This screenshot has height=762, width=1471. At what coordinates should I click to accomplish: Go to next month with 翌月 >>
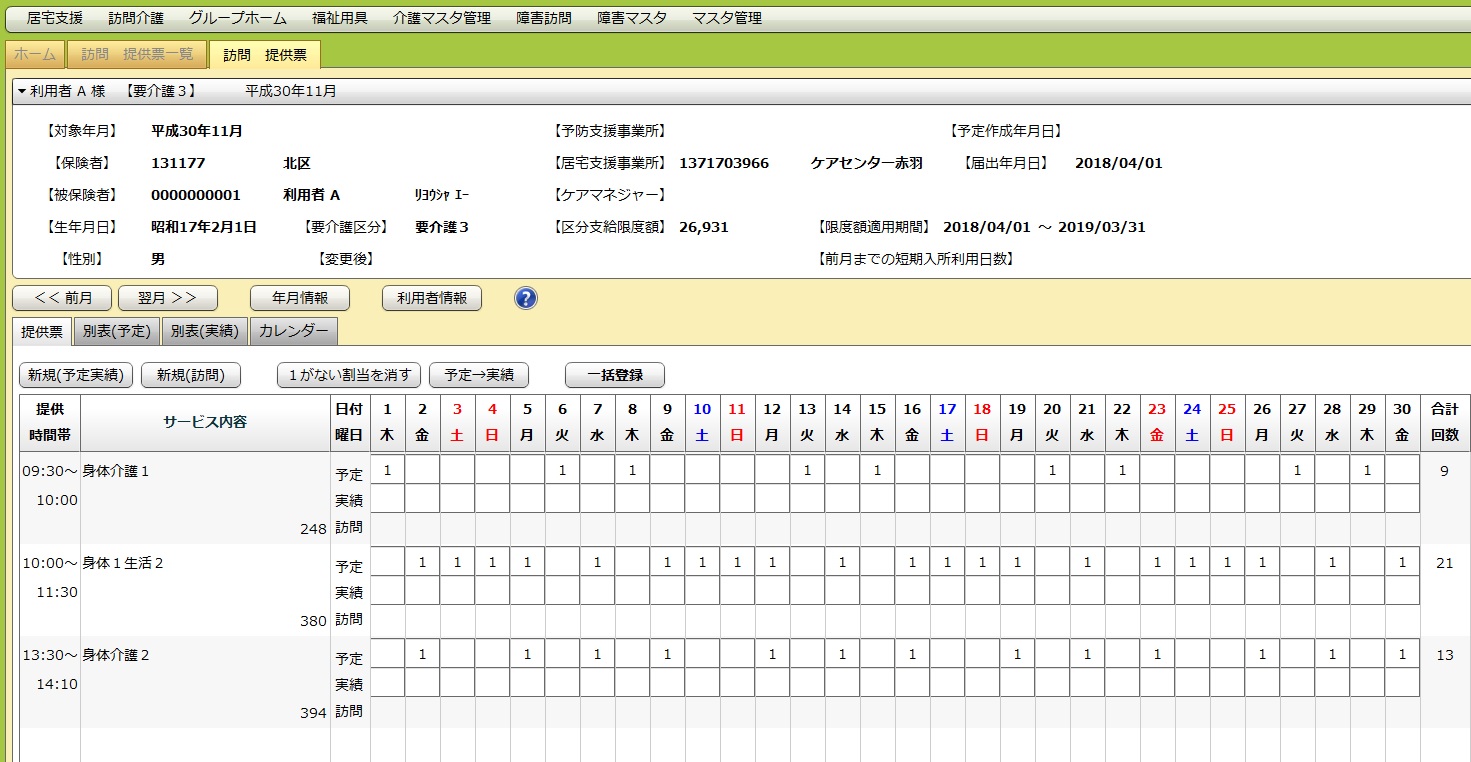tap(167, 298)
